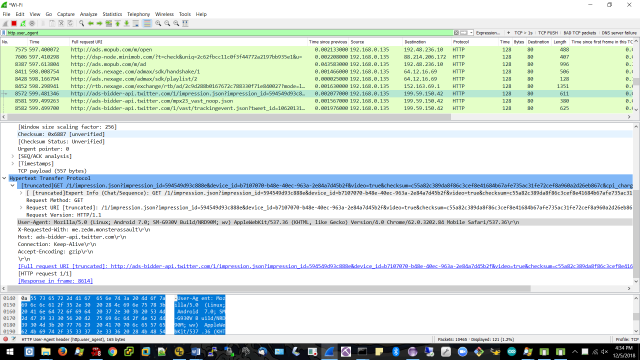Screen dimensions: 640x360
Task: Open capture options gear icon
Action: (32, 24)
